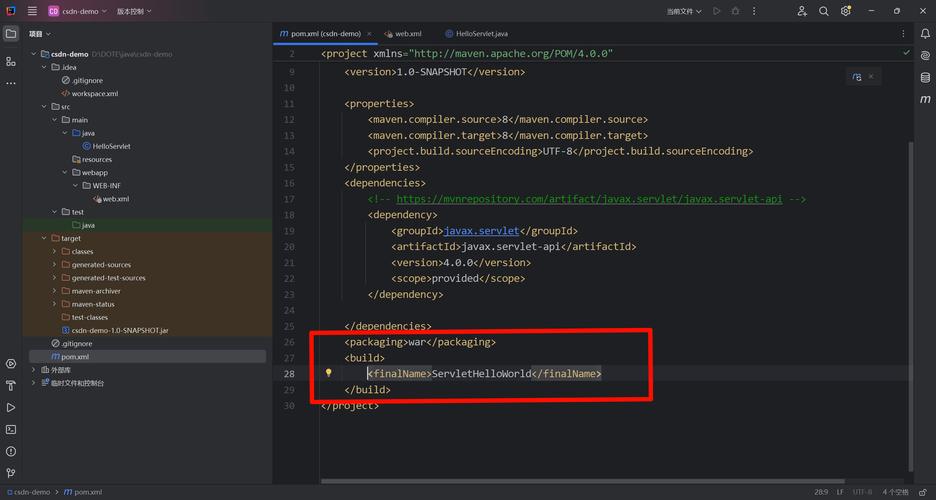
Task: Collapse the target folder in tree
Action: click(43, 238)
